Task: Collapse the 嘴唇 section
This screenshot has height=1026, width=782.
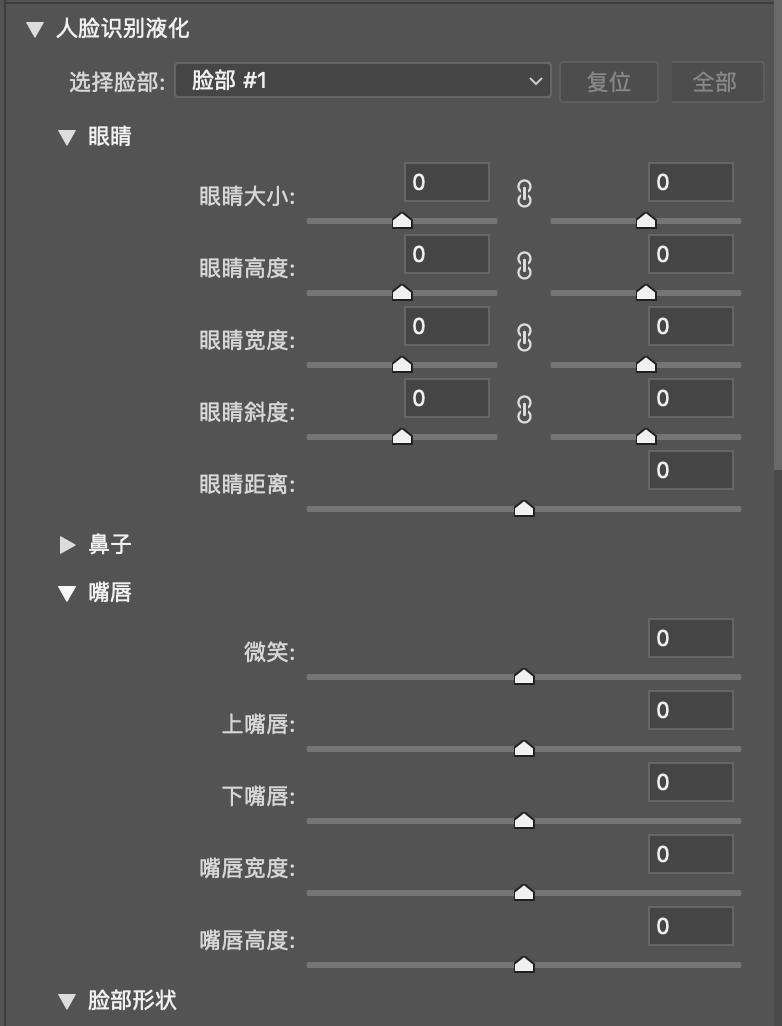Action: pos(68,593)
